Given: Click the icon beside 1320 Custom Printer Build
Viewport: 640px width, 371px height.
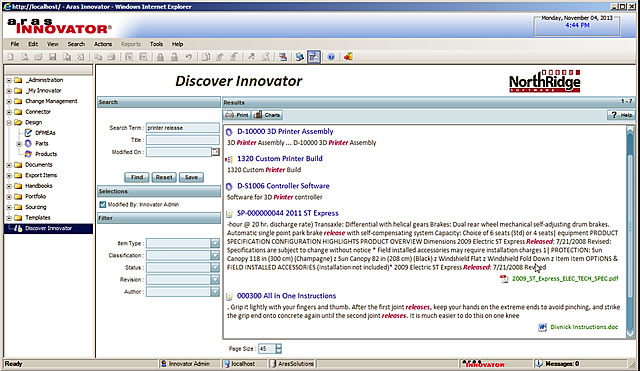Looking at the screenshot, I should pyautogui.click(x=229, y=159).
